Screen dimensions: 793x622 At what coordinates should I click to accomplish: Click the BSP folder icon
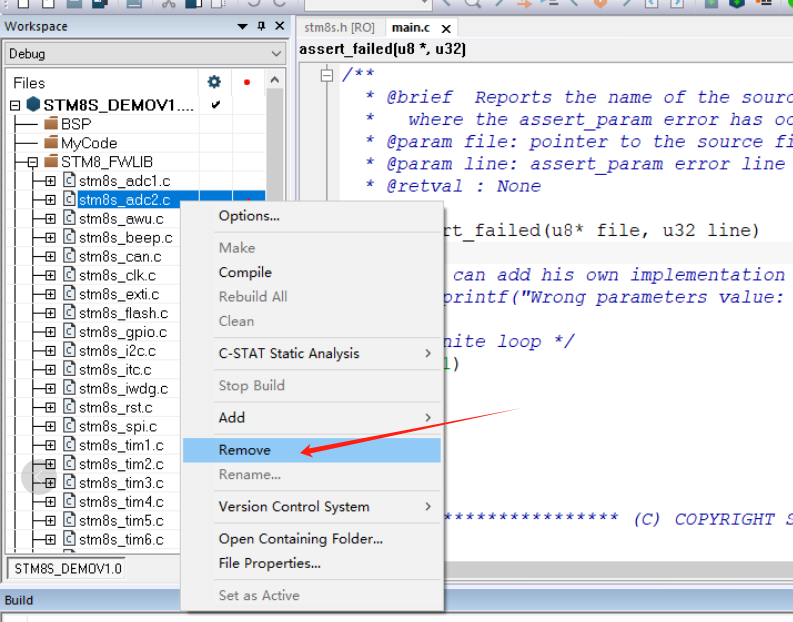click(x=51, y=123)
